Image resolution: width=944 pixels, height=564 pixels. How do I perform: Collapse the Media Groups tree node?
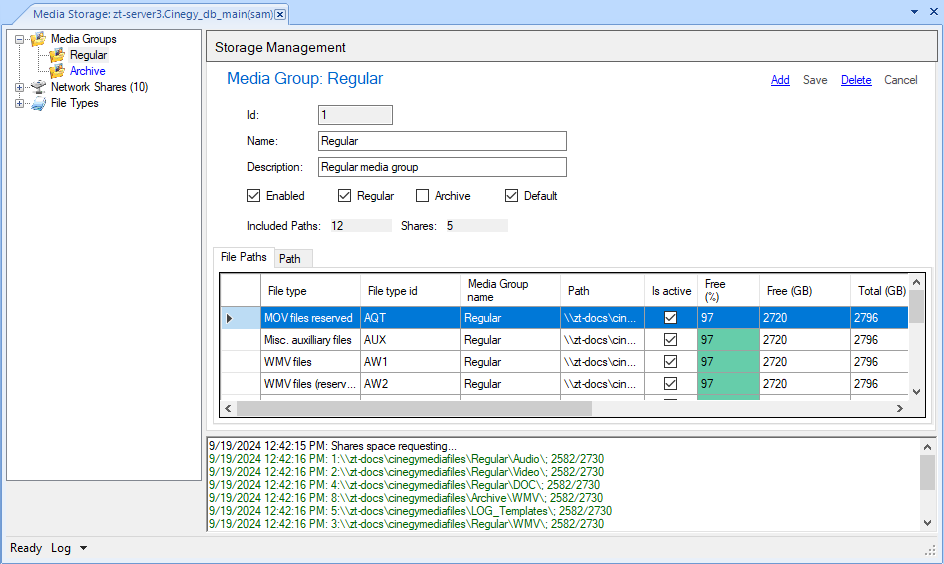(x=19, y=39)
